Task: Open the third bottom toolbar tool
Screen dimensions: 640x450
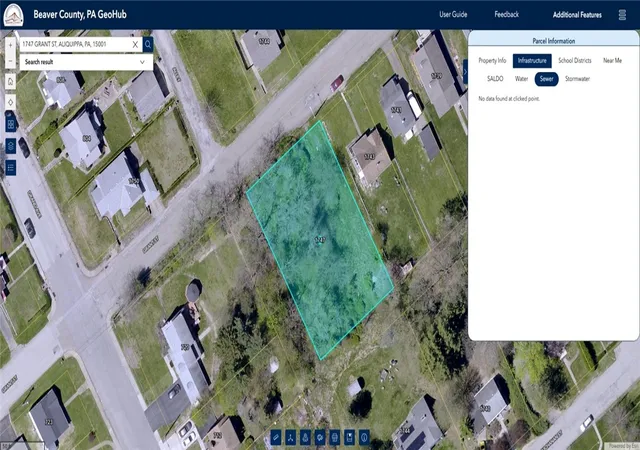Action: coord(305,437)
